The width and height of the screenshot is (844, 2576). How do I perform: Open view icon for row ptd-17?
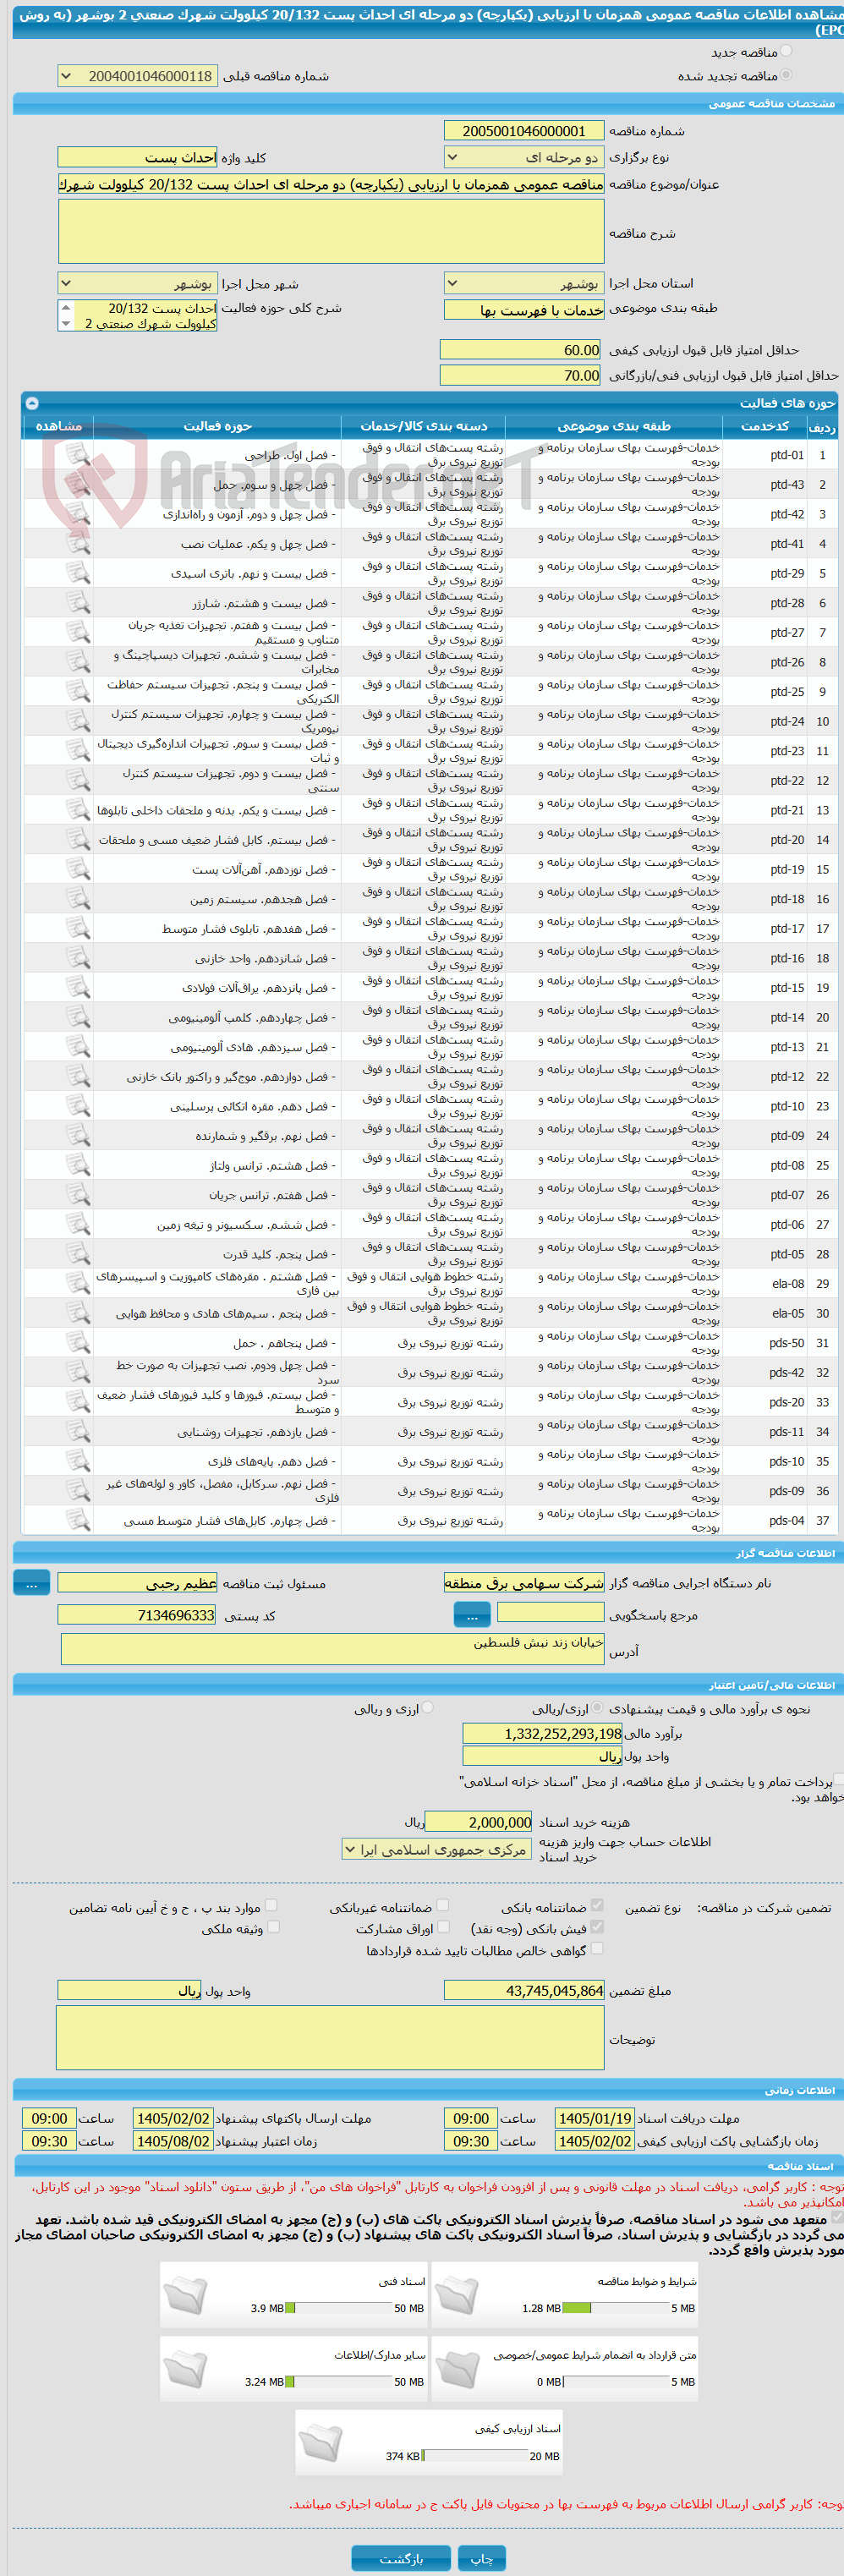tap(77, 928)
